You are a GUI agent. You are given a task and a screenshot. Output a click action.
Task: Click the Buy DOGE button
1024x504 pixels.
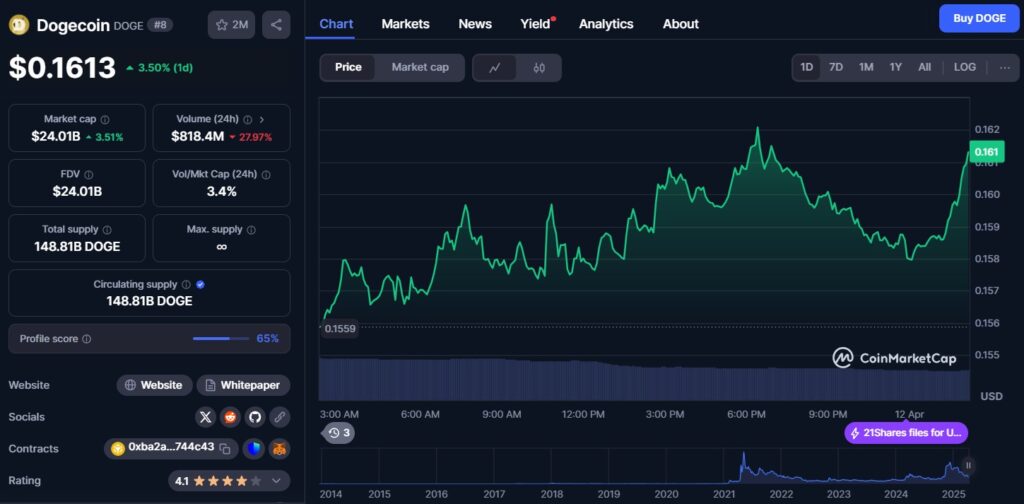(x=979, y=18)
